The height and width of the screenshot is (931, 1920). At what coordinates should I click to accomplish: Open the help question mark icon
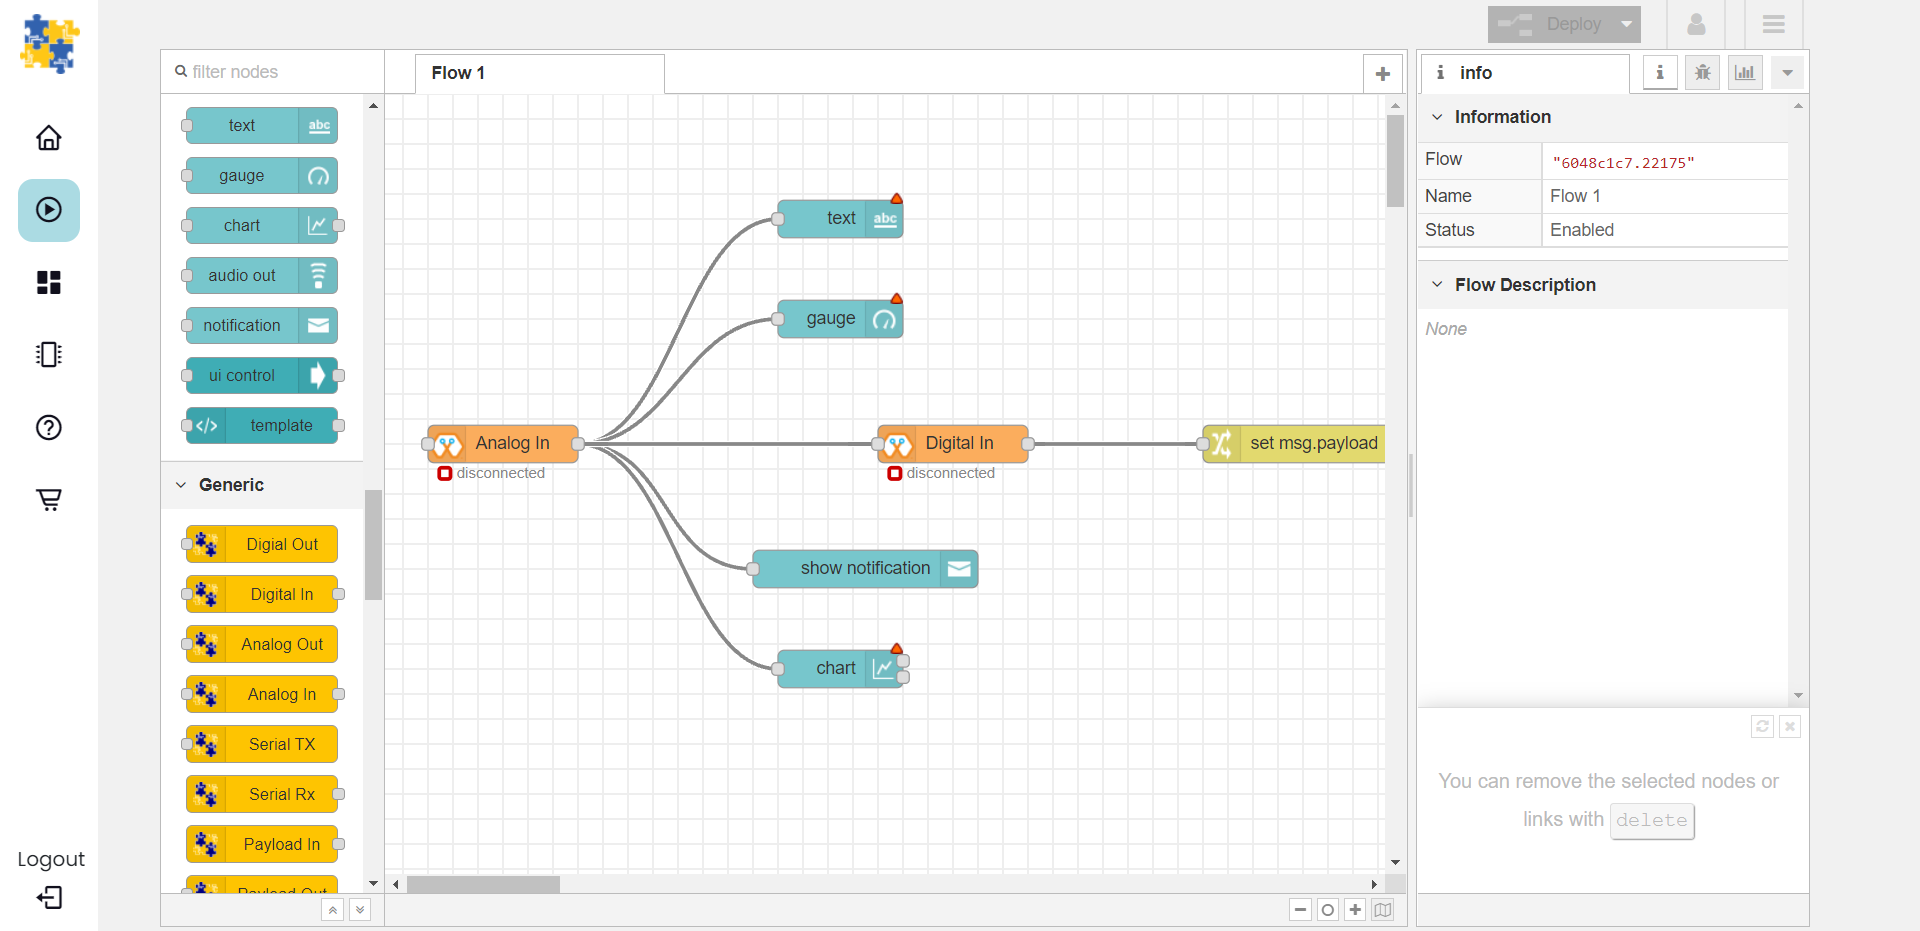point(48,428)
